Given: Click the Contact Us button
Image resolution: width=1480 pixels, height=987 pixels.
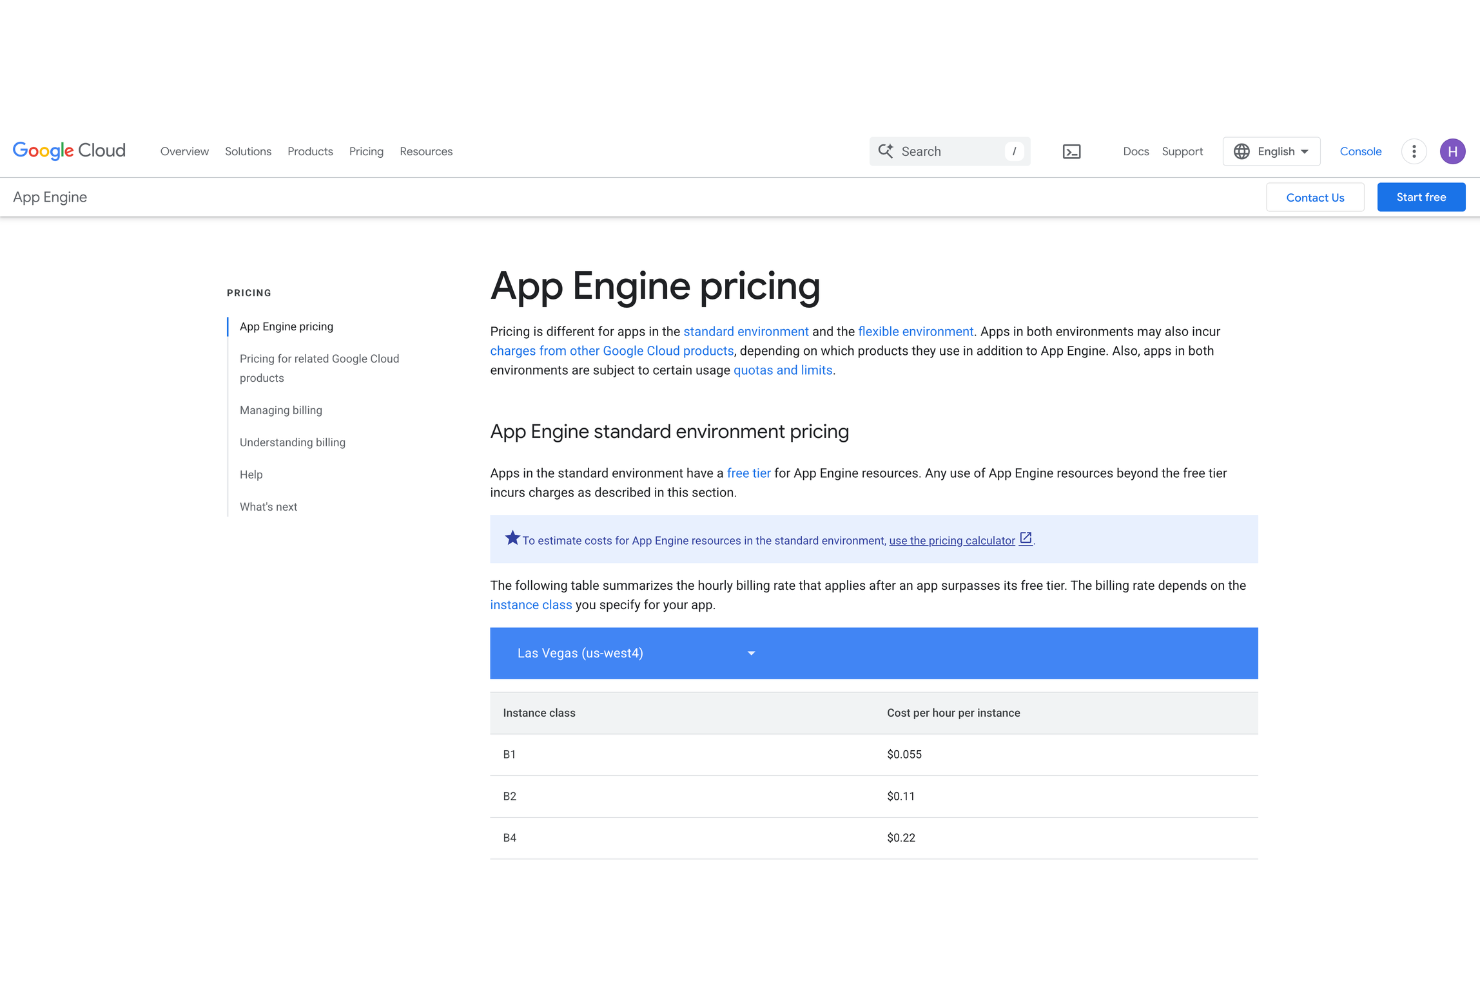Looking at the screenshot, I should (1315, 197).
